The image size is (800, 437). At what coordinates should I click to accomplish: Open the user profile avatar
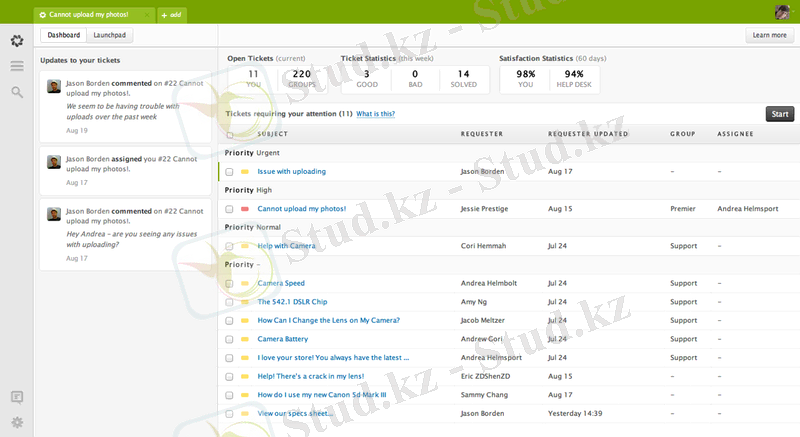(782, 12)
